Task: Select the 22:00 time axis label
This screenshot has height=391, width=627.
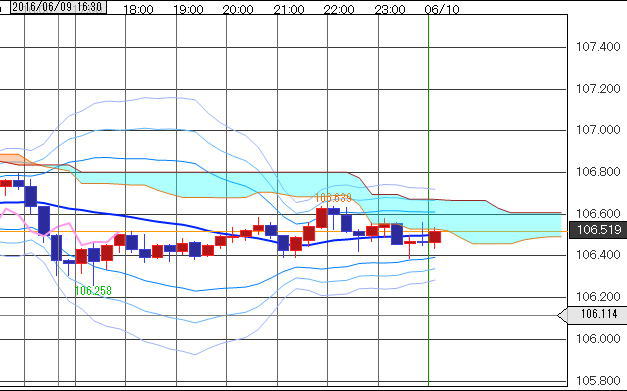Action: click(339, 10)
